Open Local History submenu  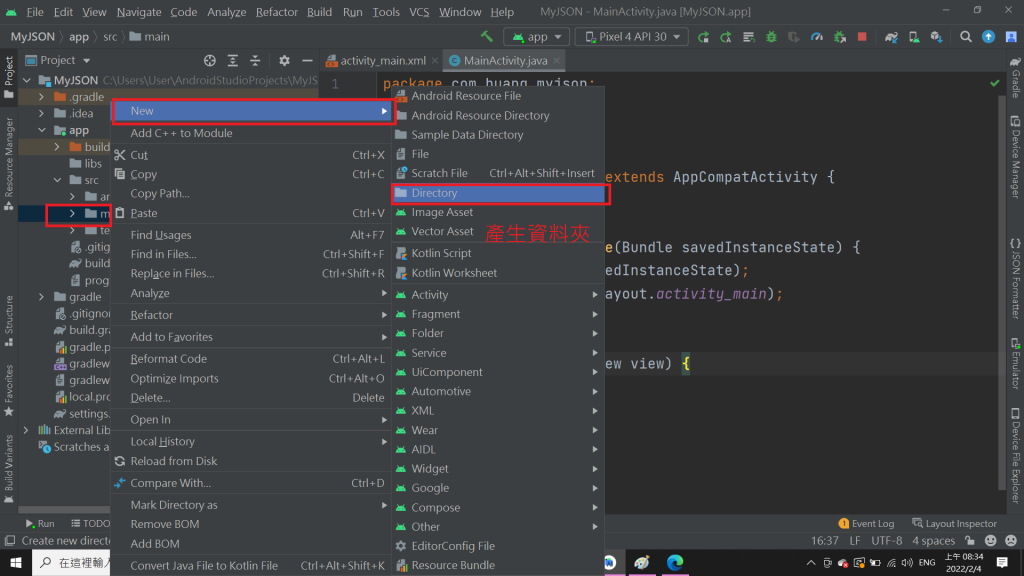(252, 441)
